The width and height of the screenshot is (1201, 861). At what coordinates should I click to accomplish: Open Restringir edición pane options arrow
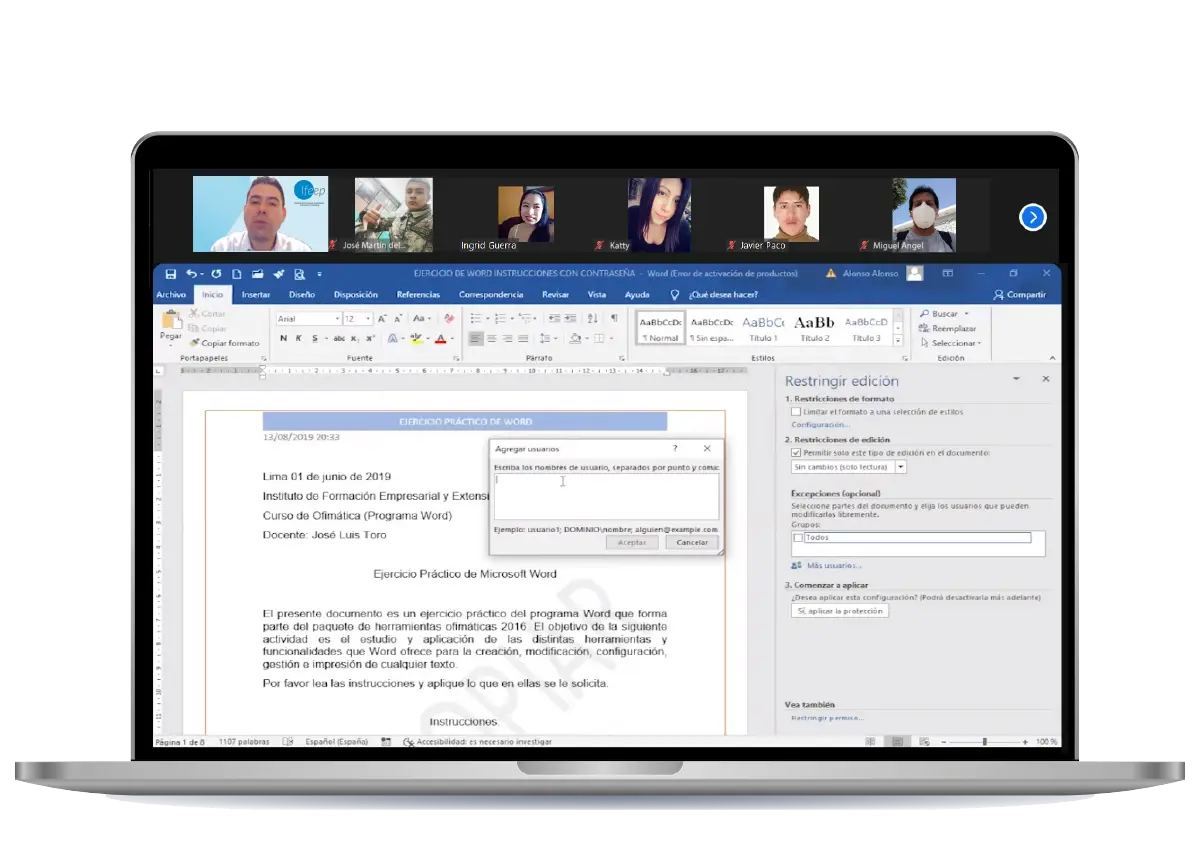pos(1016,380)
